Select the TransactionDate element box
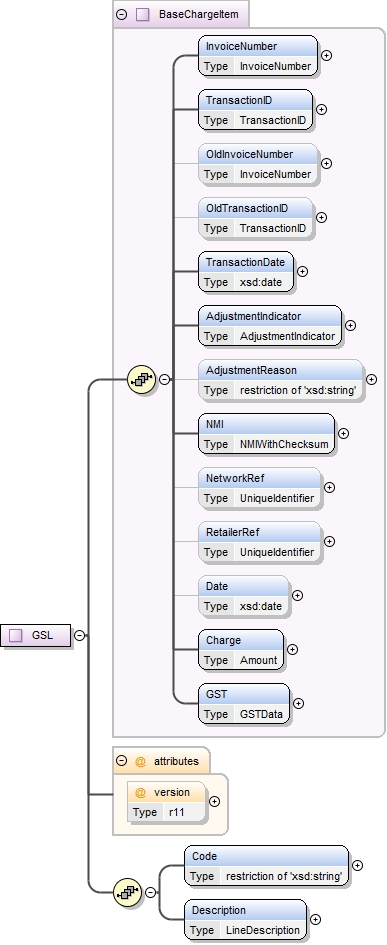 (x=246, y=272)
